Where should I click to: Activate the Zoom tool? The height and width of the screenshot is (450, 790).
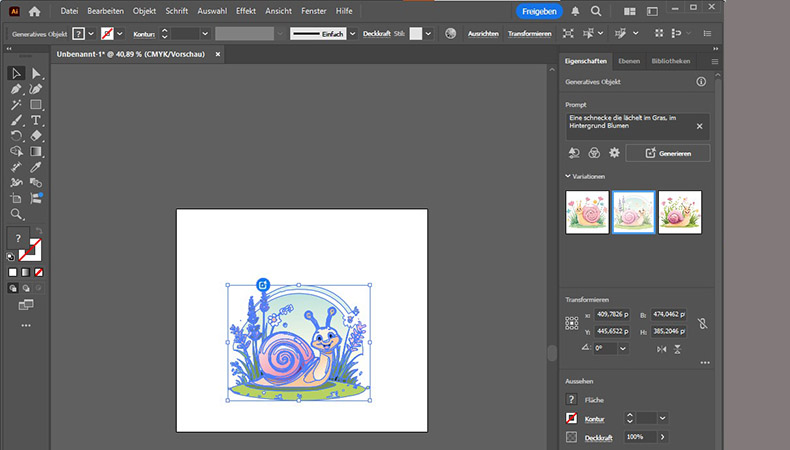pos(16,214)
